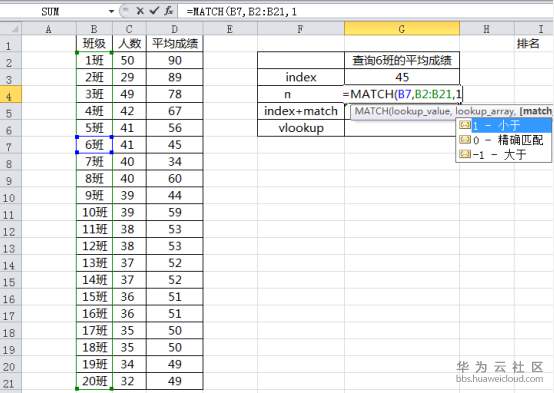Click cell '13班'
The image size is (554, 393).
pos(94,263)
